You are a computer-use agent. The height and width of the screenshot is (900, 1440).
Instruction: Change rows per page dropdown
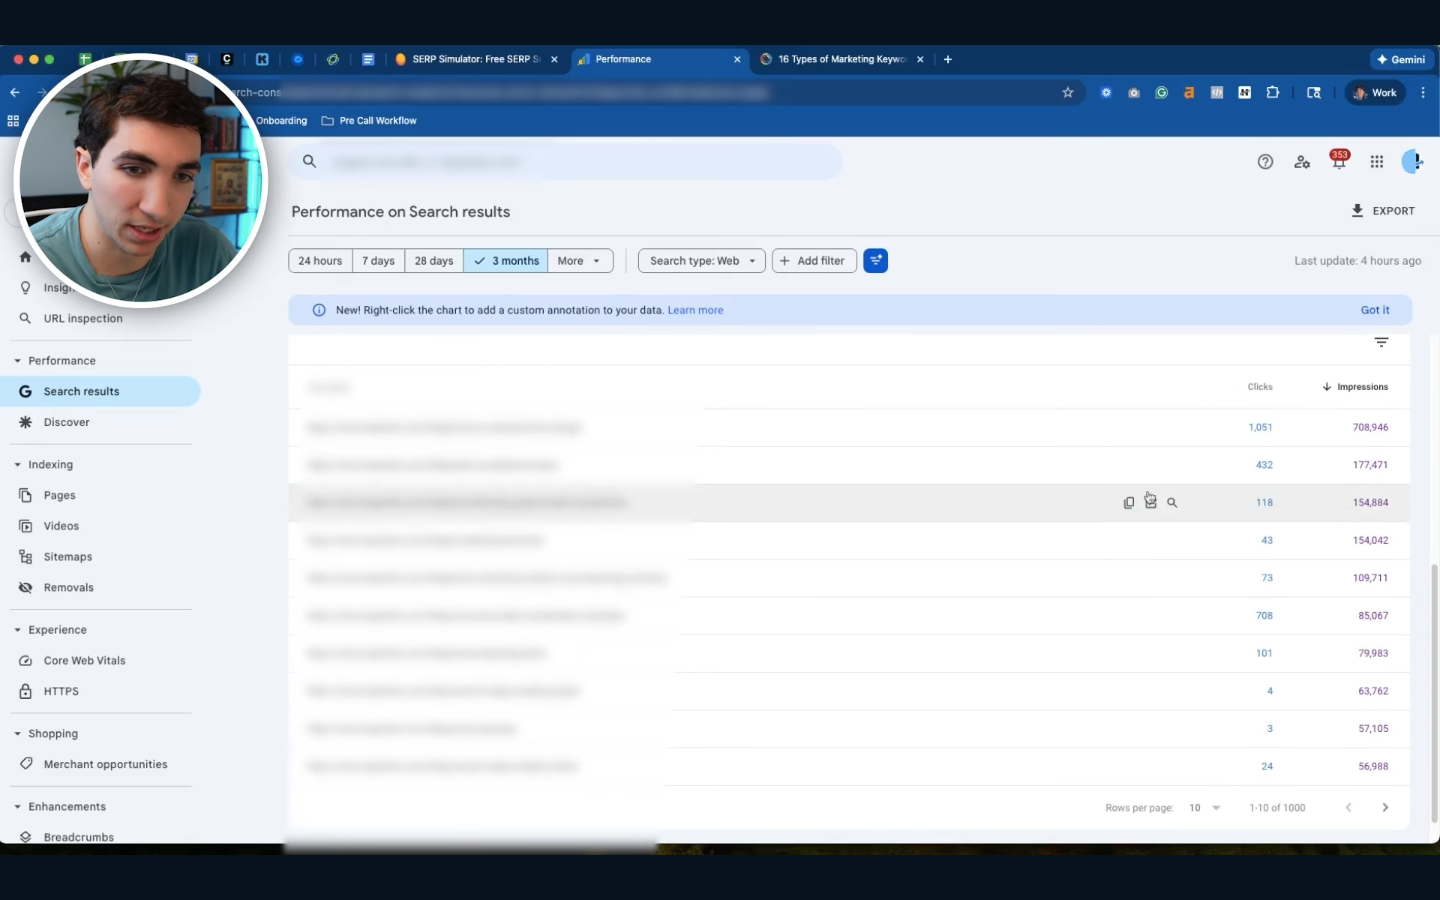pyautogui.click(x=1205, y=808)
